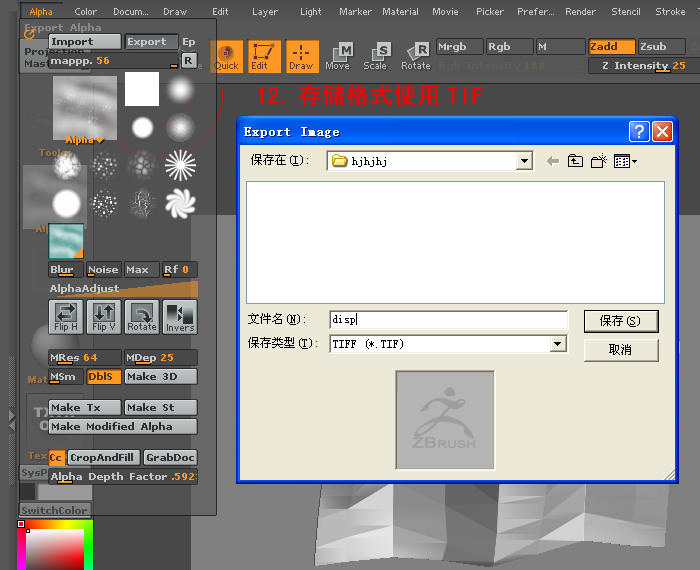Click the file name input field
Image resolution: width=700 pixels, height=570 pixels.
point(448,319)
